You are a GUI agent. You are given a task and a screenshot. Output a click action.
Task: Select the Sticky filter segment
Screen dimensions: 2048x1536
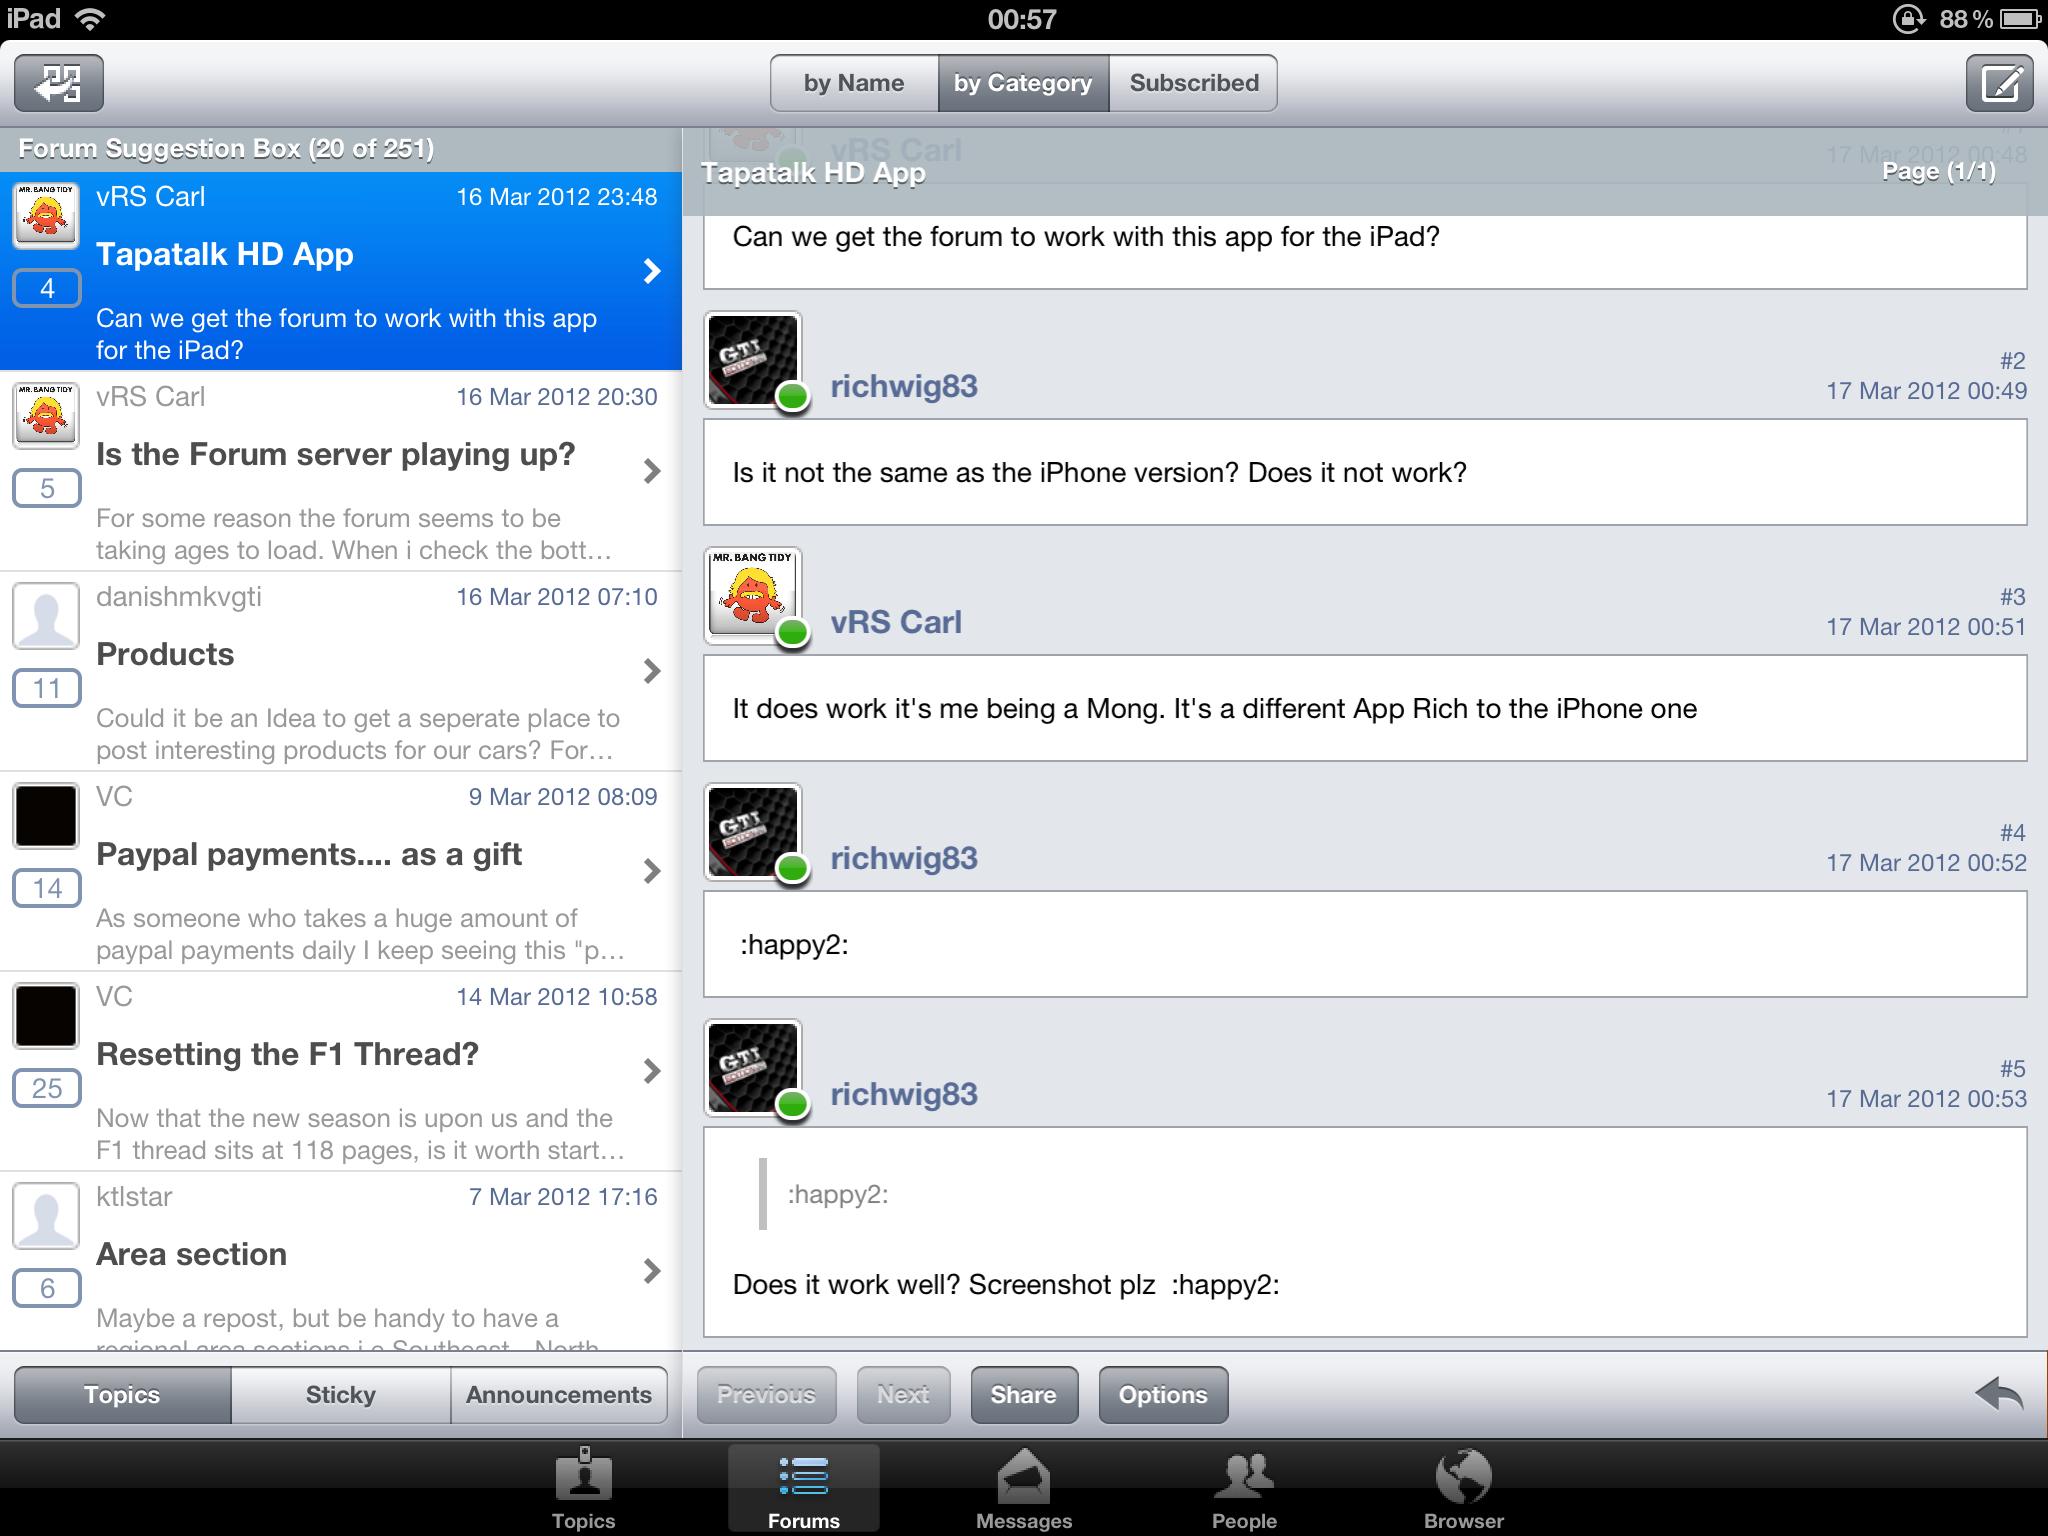(x=341, y=1395)
